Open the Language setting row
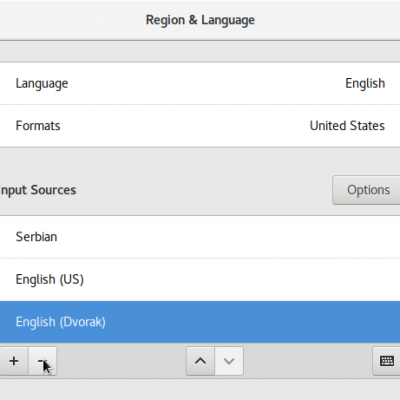Image resolution: width=400 pixels, height=400 pixels. click(x=200, y=83)
